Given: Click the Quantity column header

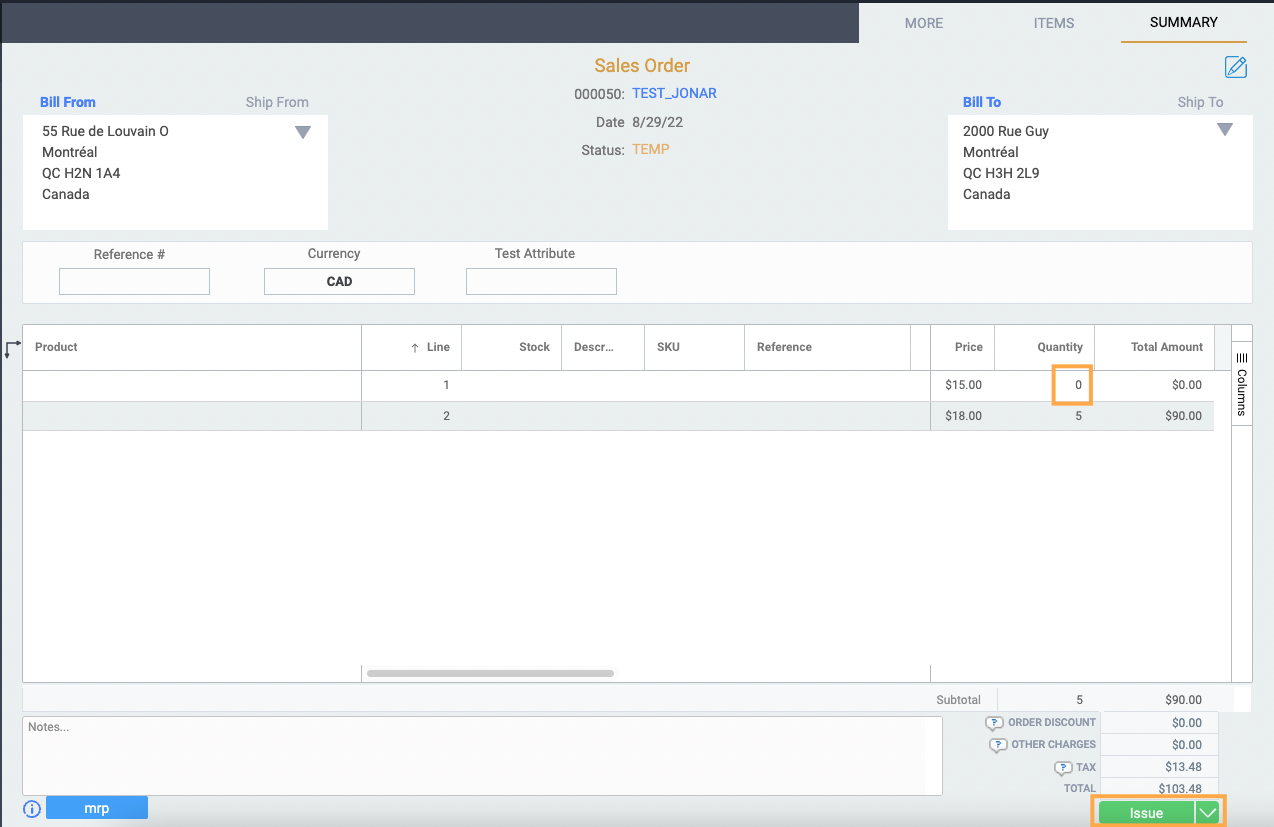Looking at the screenshot, I should tap(1044, 347).
